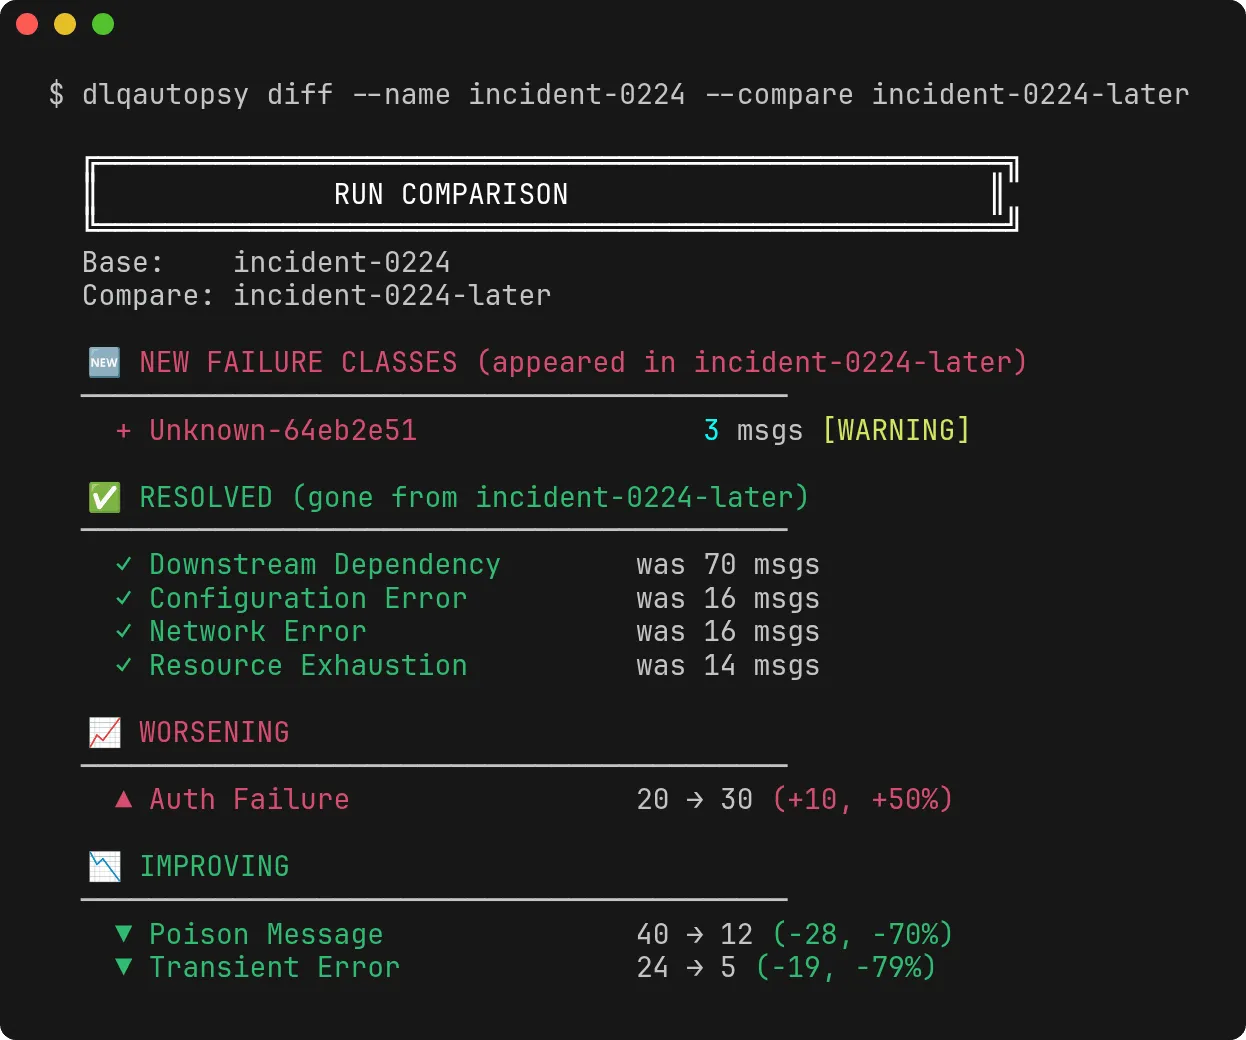Click the green down triangle beside Transient Error
This screenshot has width=1246, height=1040.
point(124,966)
